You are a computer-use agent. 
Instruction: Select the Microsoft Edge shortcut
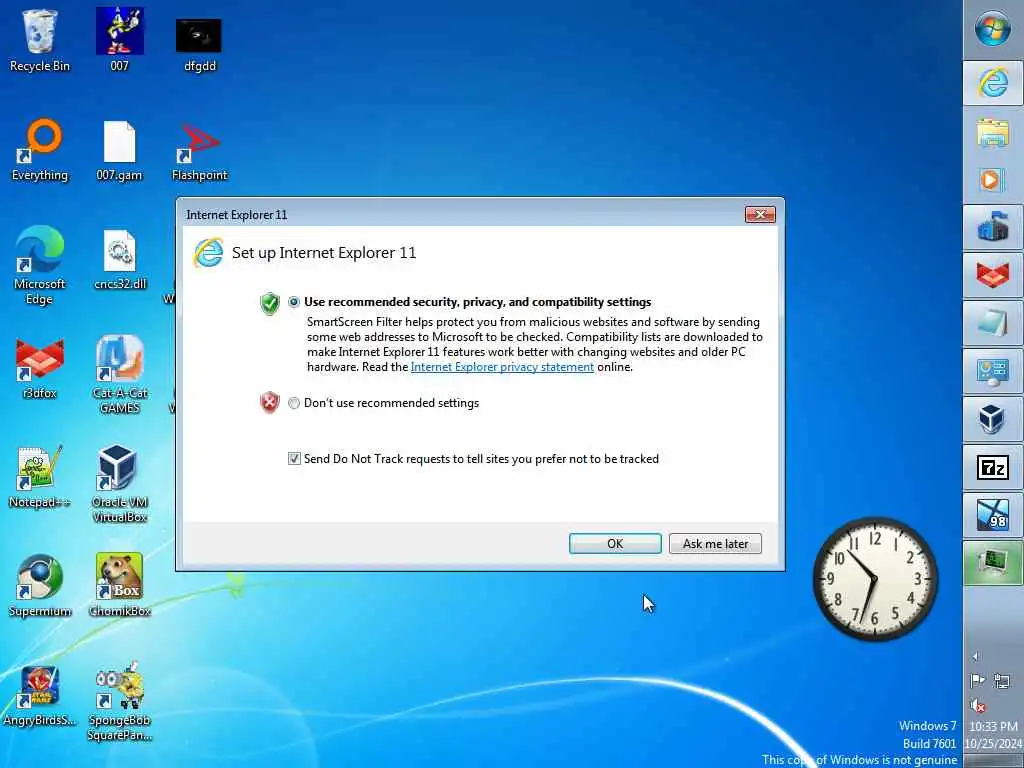click(x=40, y=265)
